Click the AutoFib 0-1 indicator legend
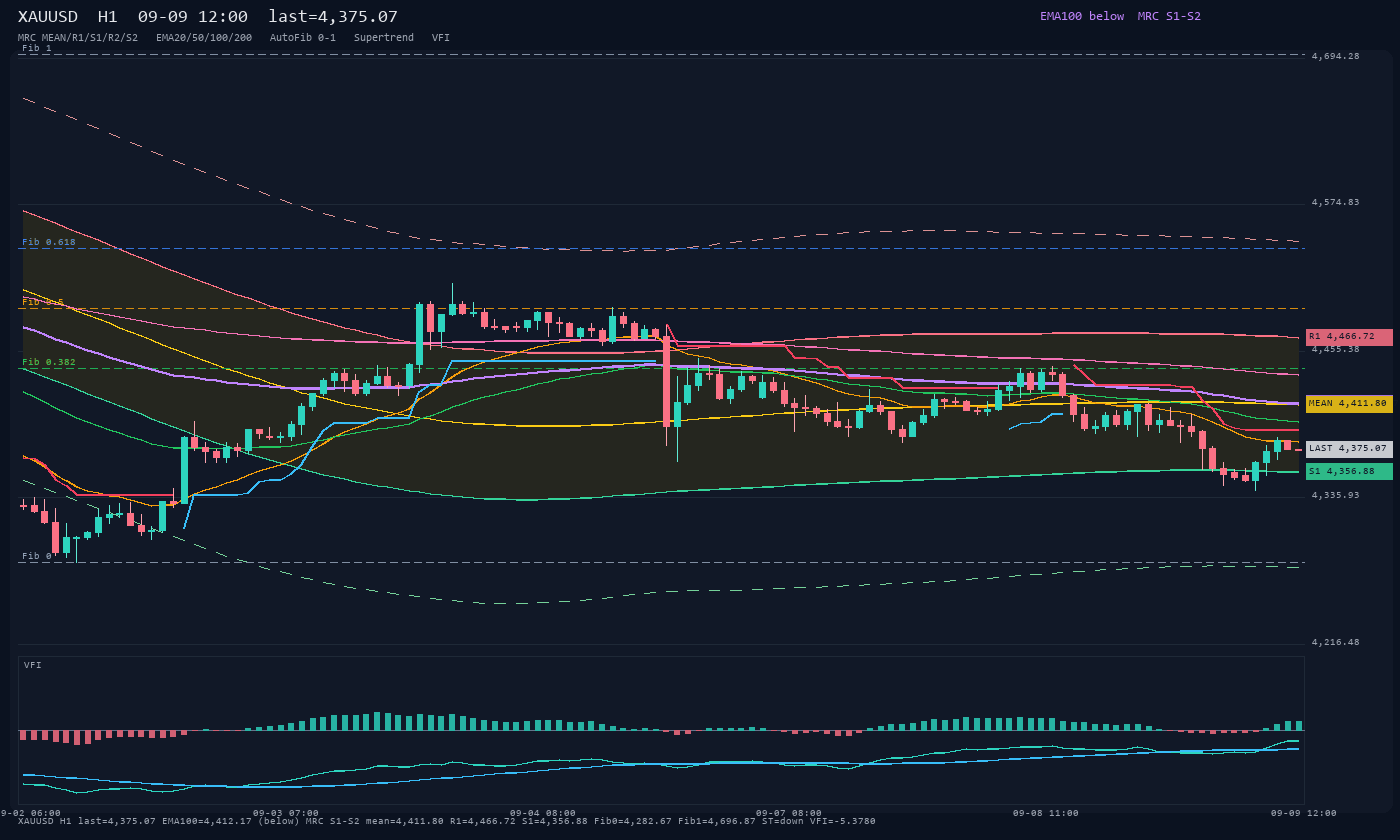Screen dimensions: 1400x840 point(303,38)
